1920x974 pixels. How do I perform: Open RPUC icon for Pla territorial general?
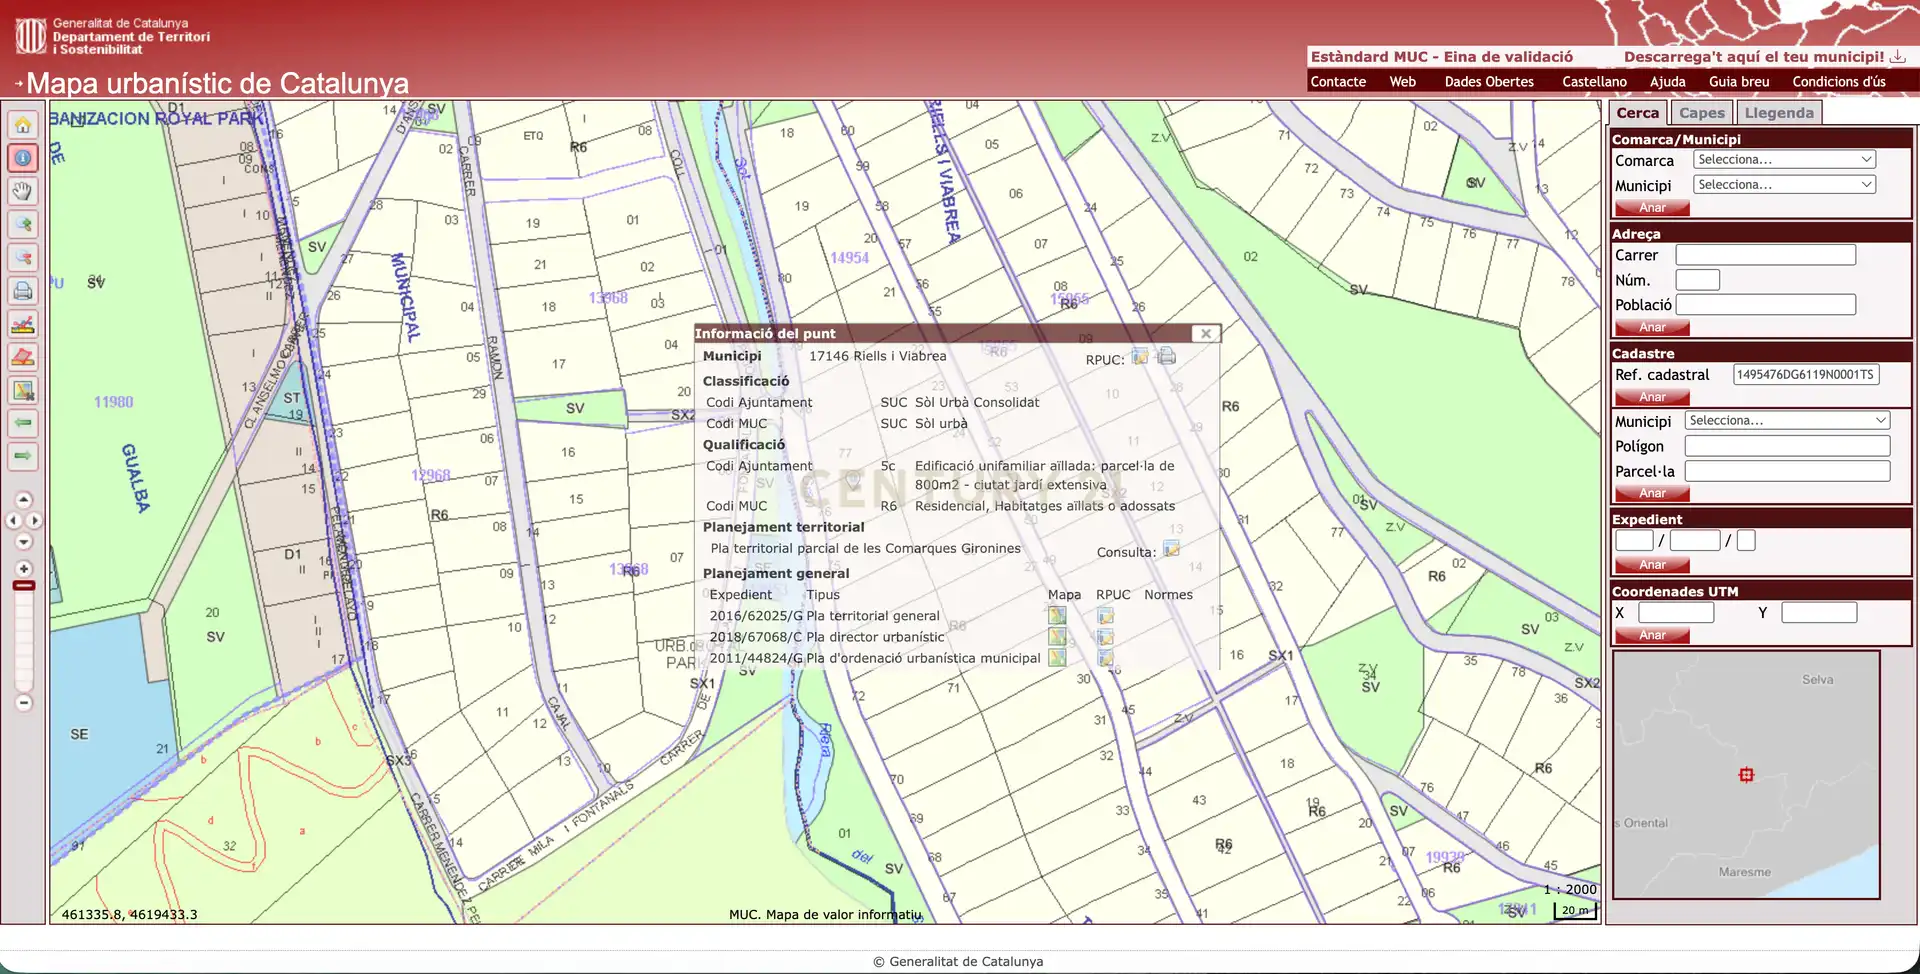click(1105, 616)
